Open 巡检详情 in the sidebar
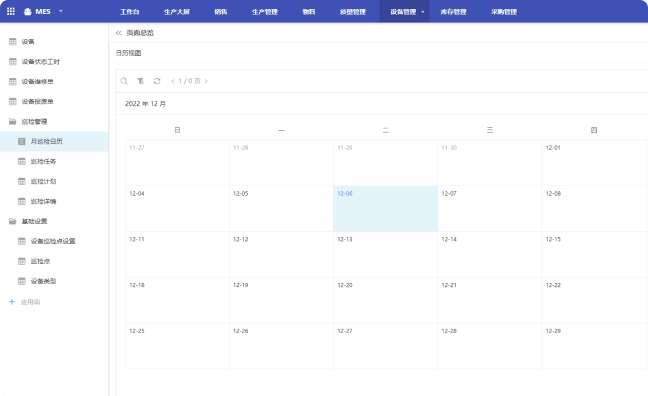Screen dimensions: 648x396 click(54, 201)
